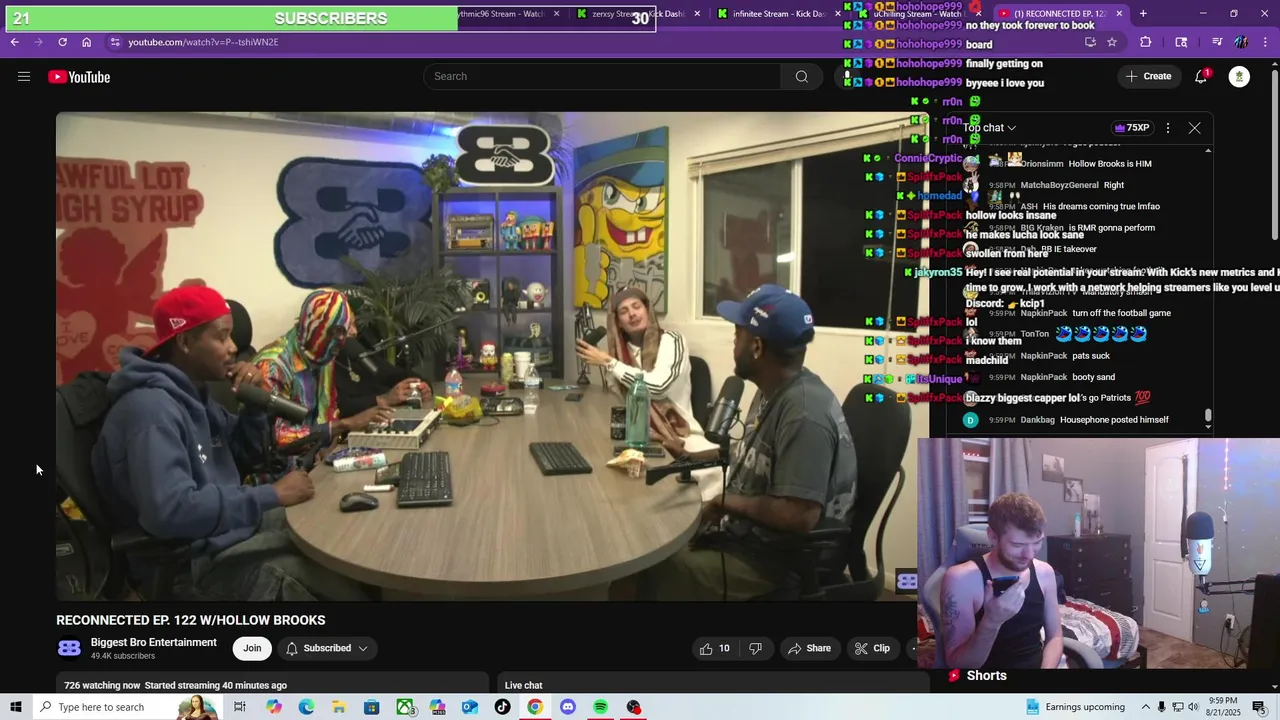Screen dimensions: 1280x720
Task: Click the Chrome home button
Action: pyautogui.click(x=87, y=42)
